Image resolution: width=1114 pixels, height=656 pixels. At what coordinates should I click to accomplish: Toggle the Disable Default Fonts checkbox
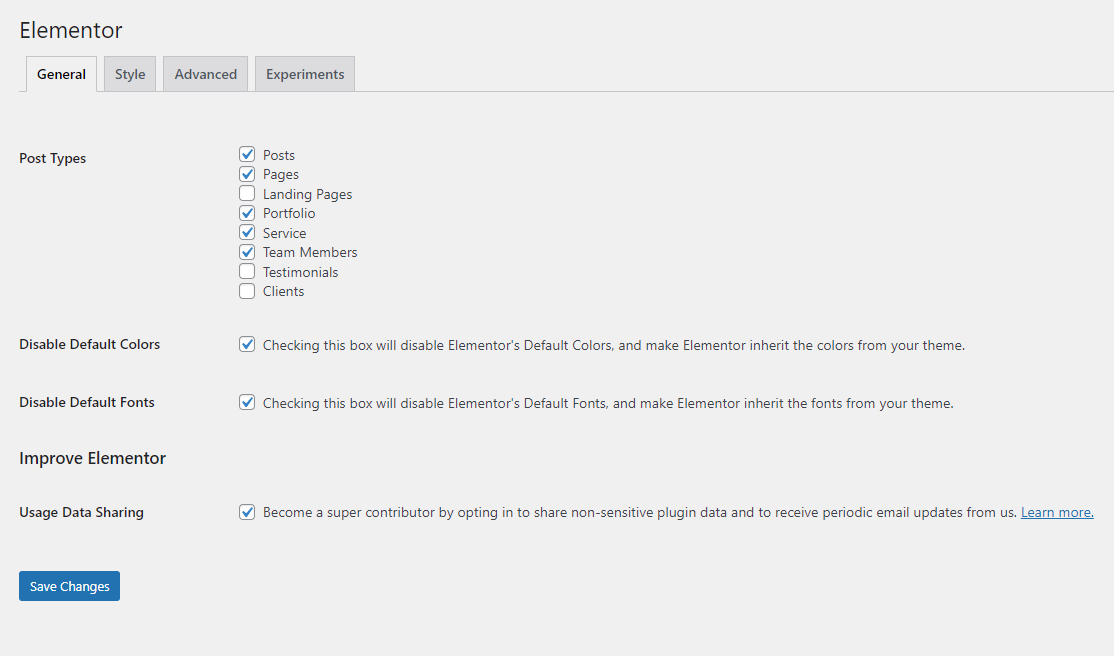[x=247, y=403]
